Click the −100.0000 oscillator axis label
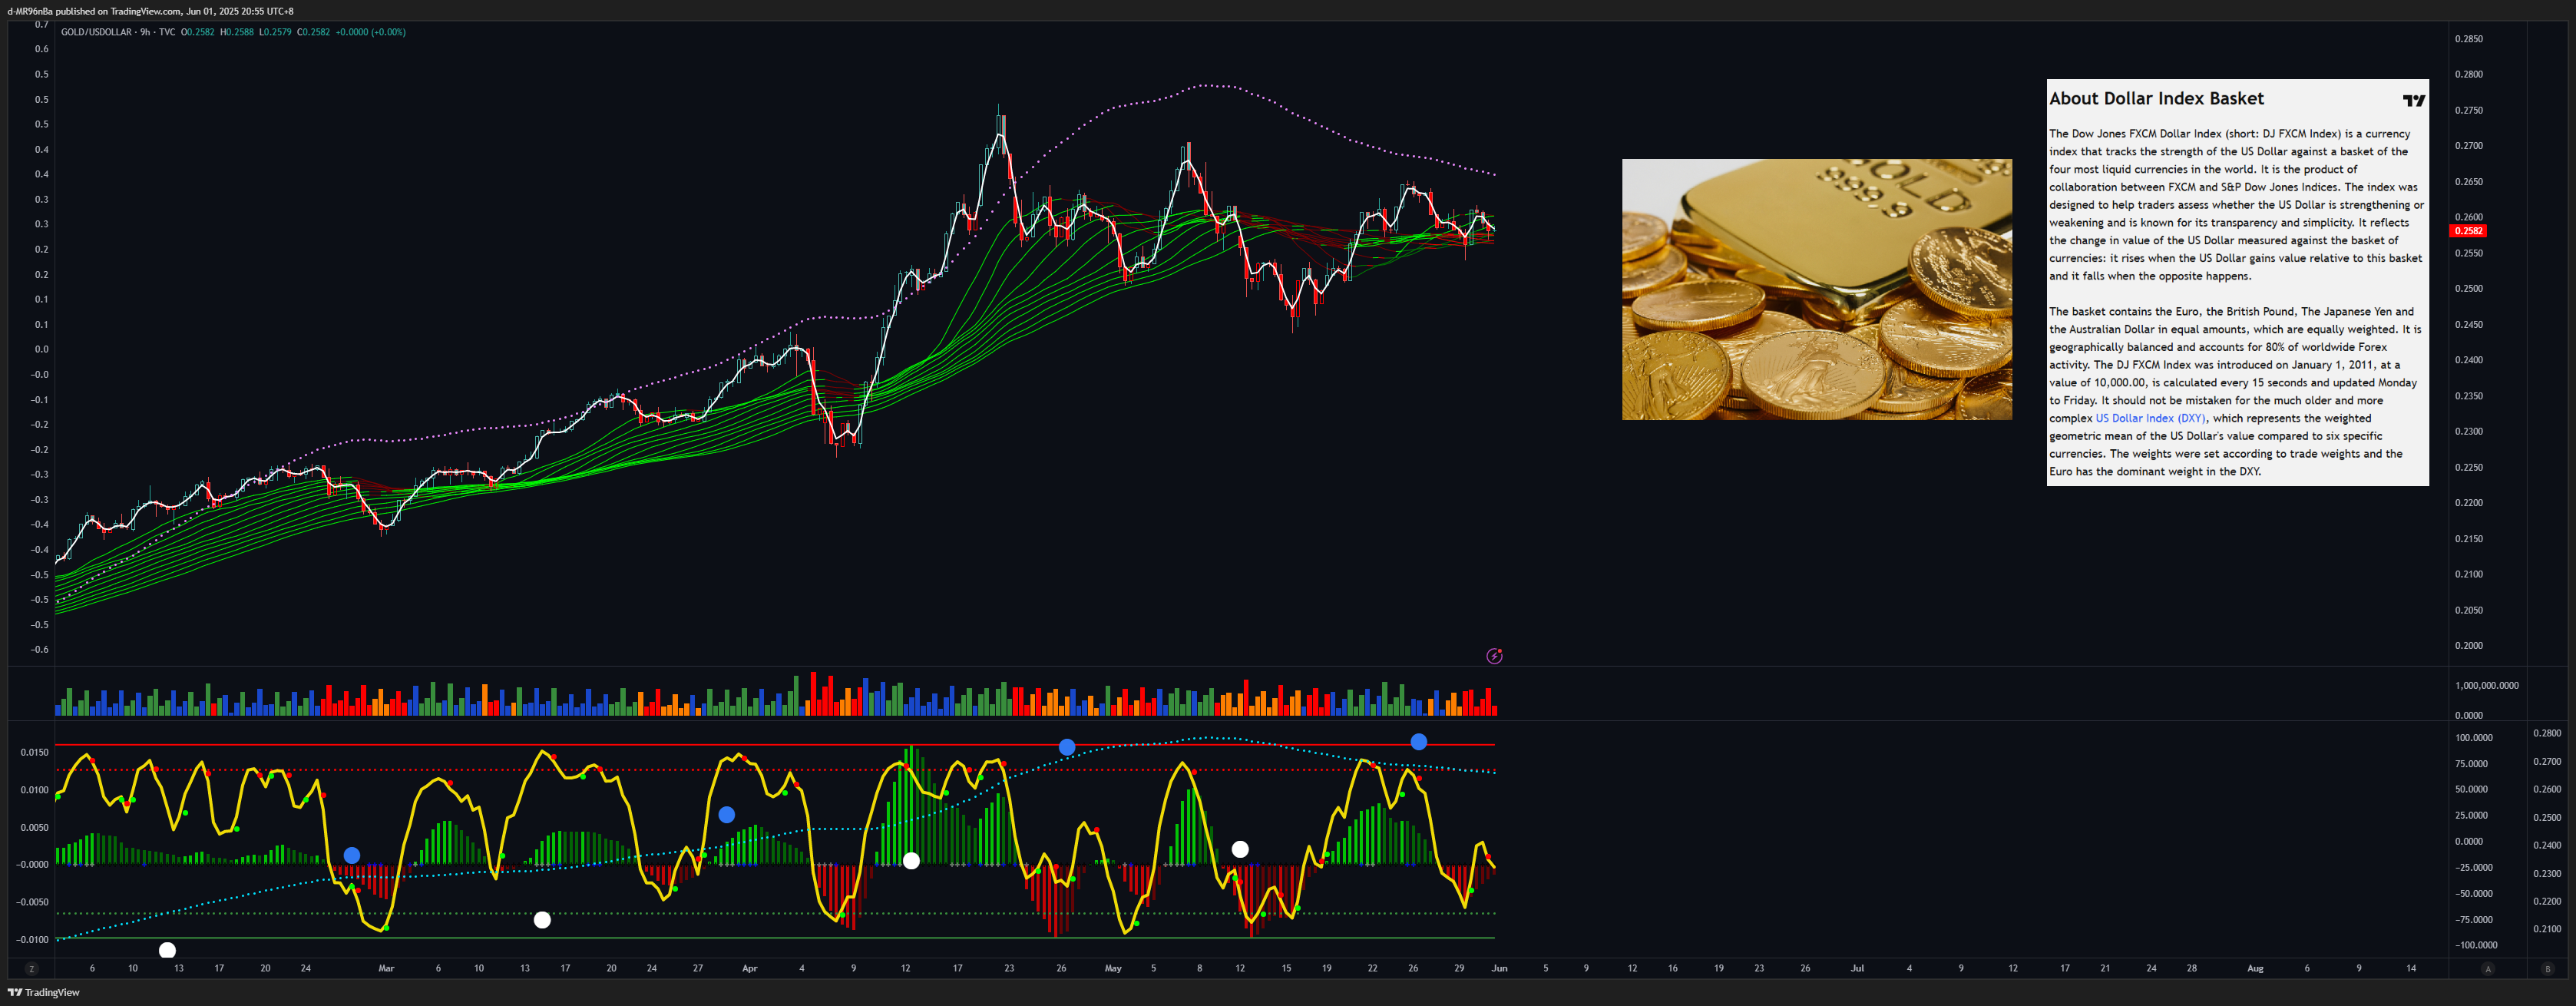The width and height of the screenshot is (2576, 1006). [x=2475, y=945]
